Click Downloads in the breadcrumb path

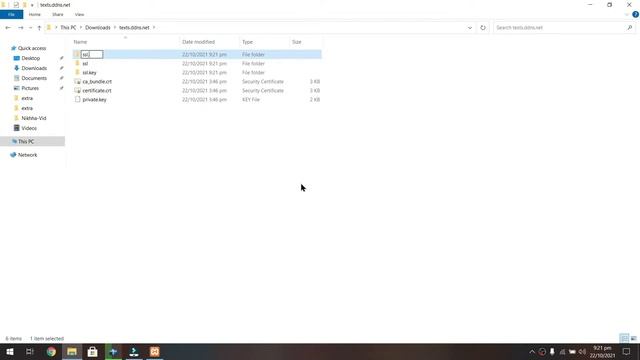click(98, 28)
